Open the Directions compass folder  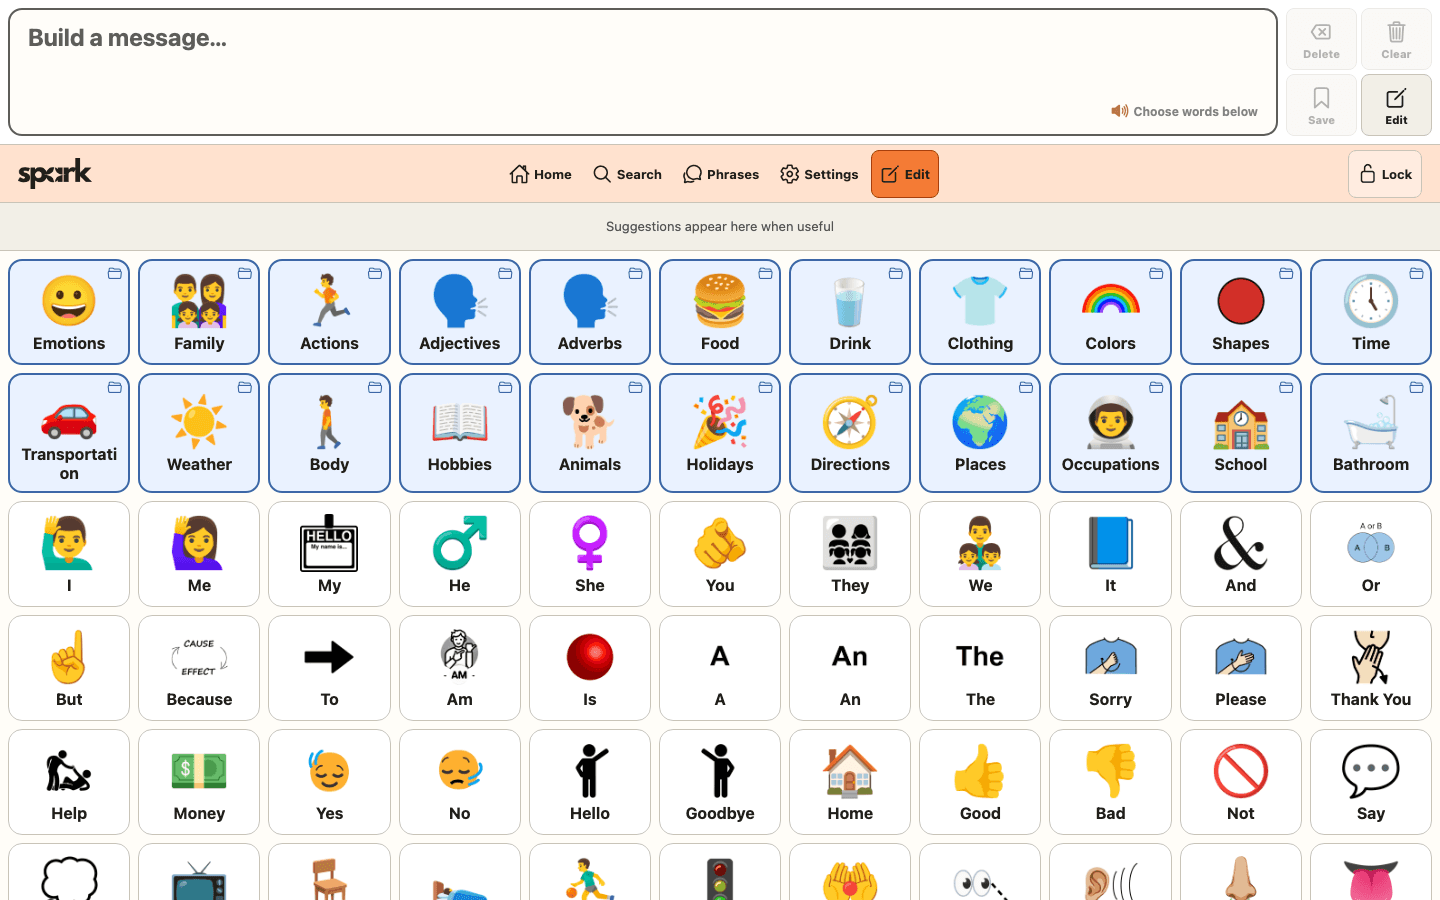(850, 433)
